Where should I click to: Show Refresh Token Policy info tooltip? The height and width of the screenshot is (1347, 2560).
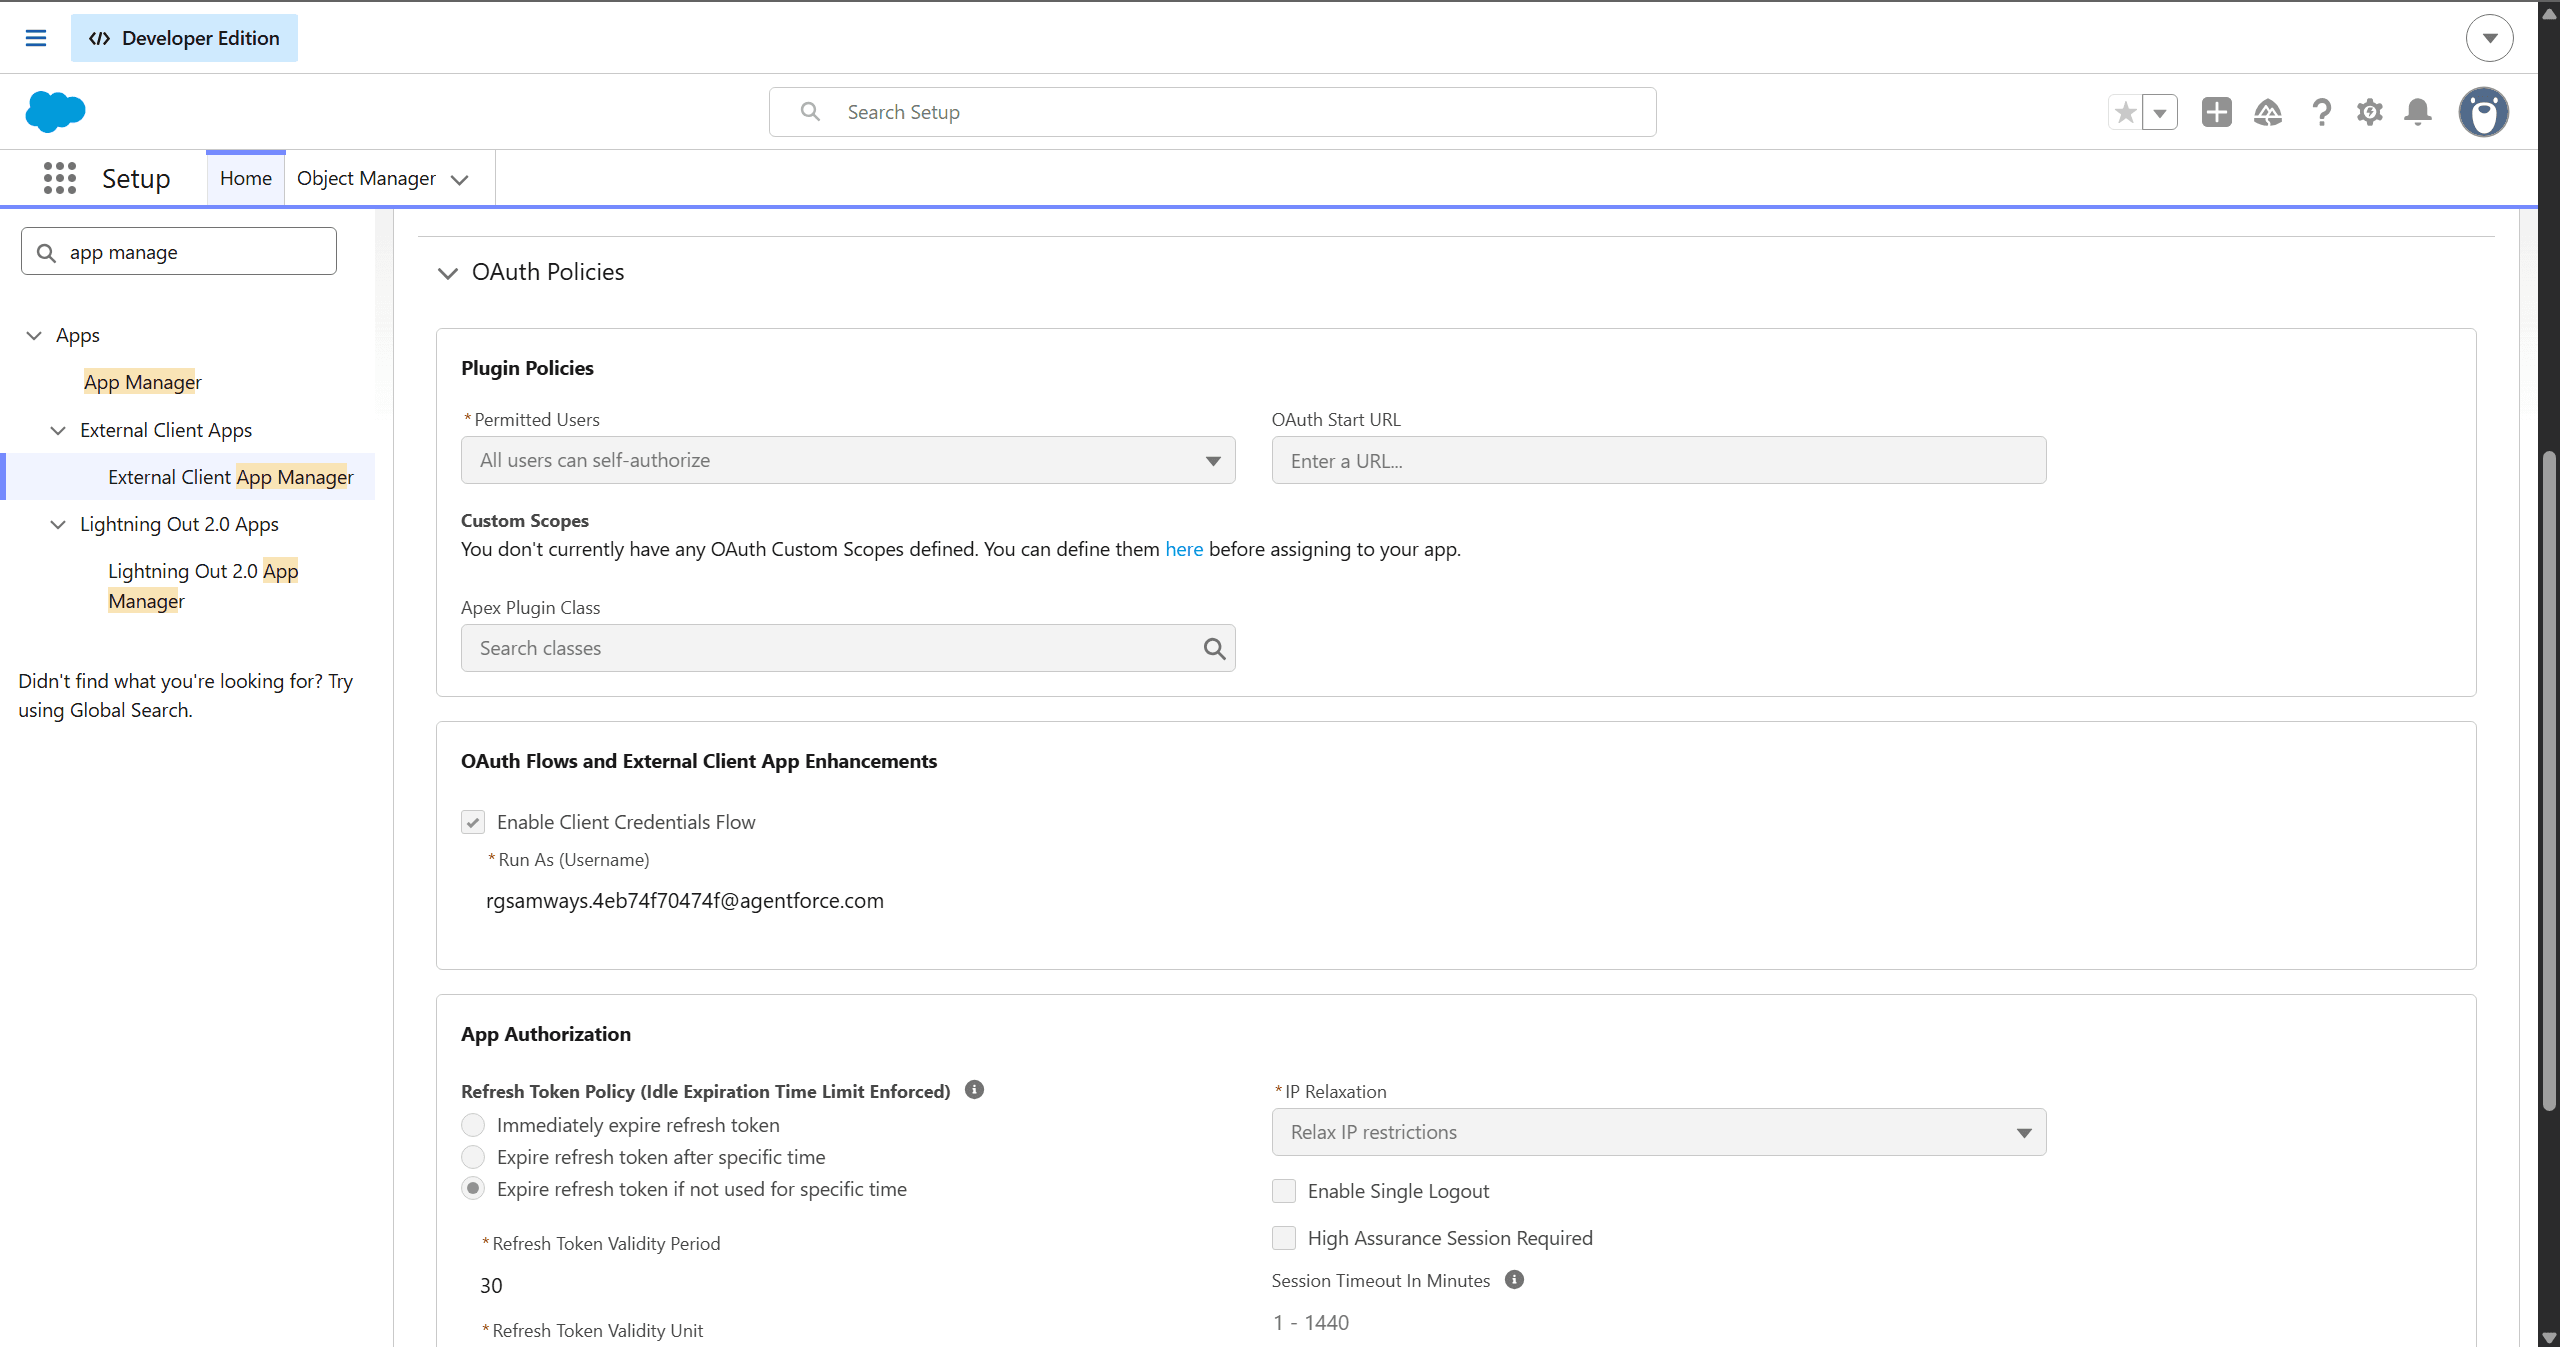[x=975, y=1090]
